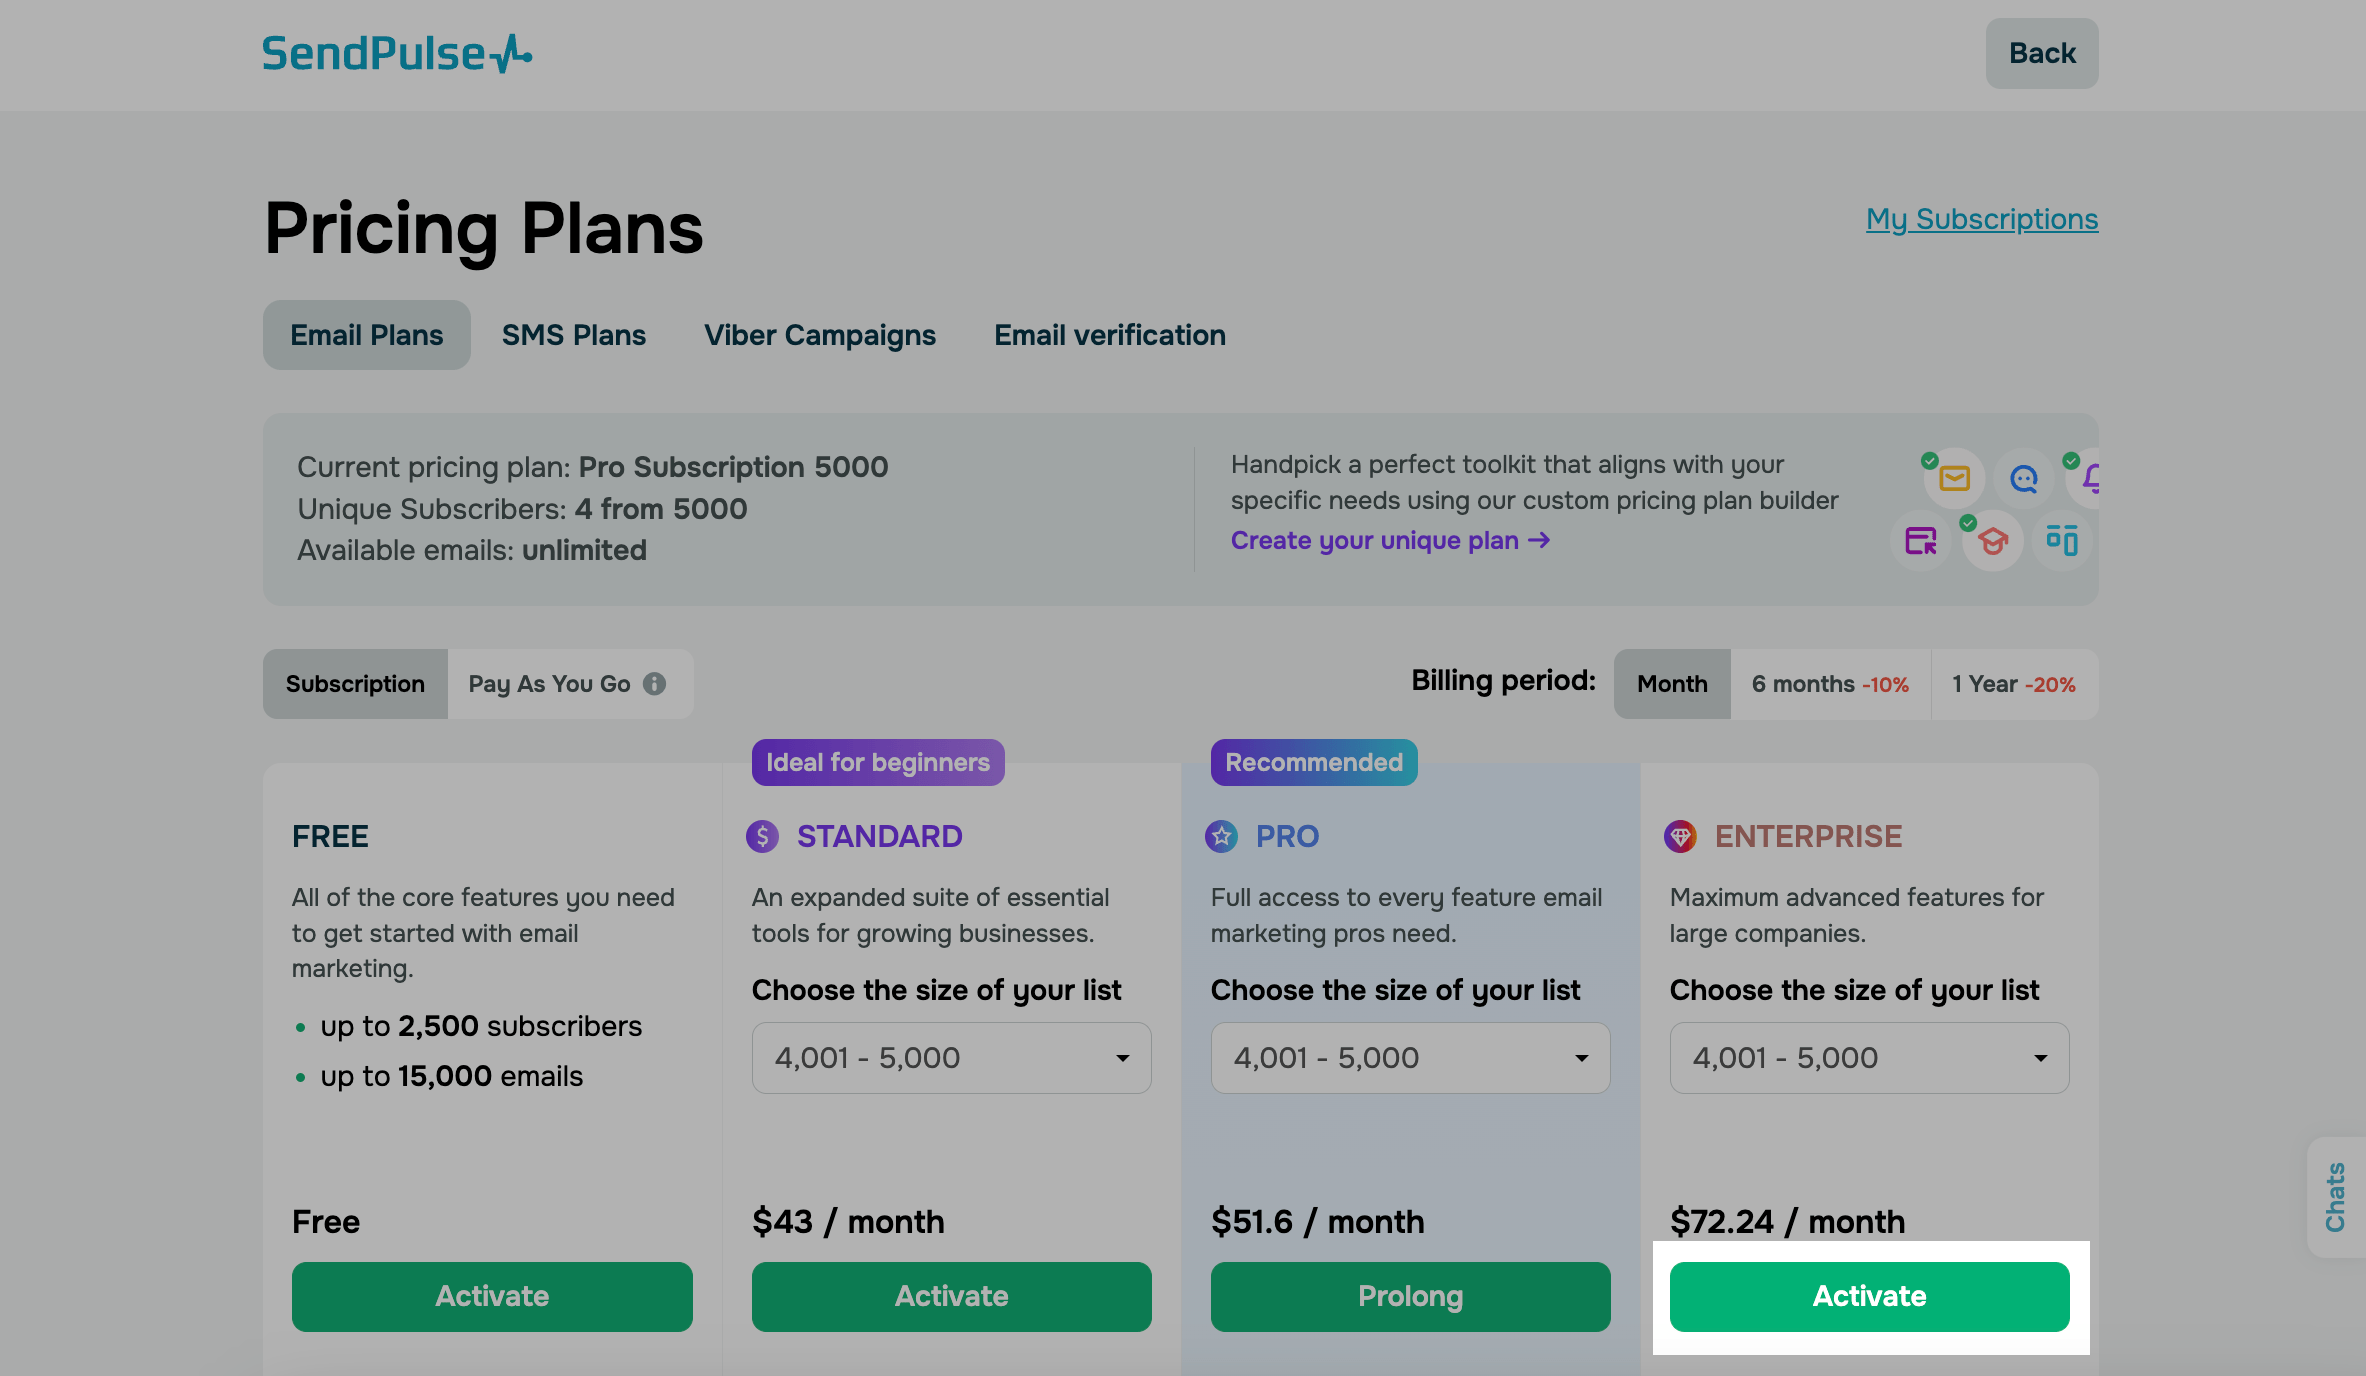Click the Pay As You Go info icon
The height and width of the screenshot is (1376, 2366).
(x=654, y=684)
